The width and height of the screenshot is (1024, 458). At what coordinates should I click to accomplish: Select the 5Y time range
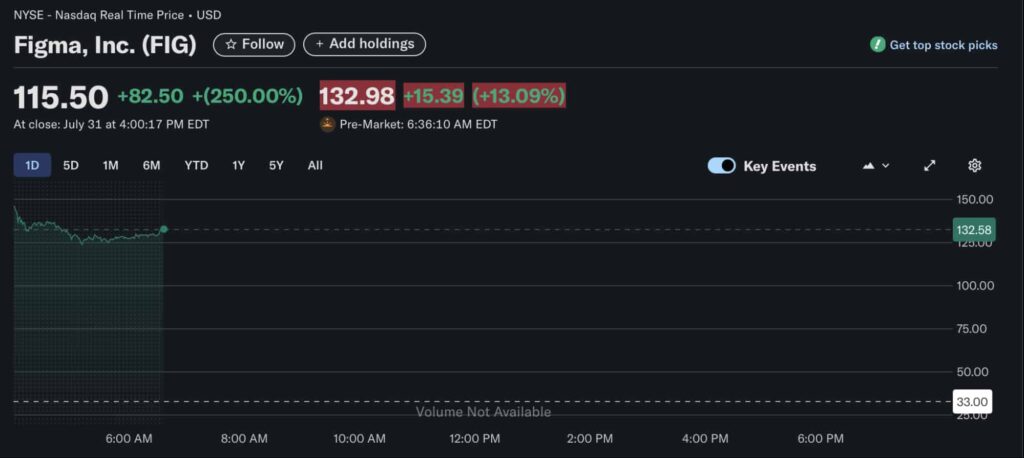click(x=276, y=165)
